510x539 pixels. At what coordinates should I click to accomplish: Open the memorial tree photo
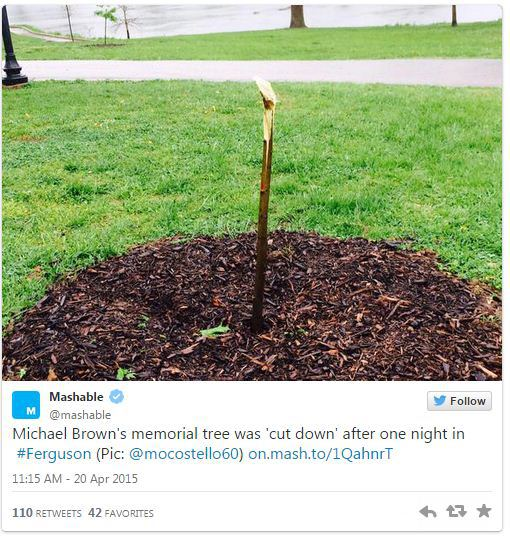[x=252, y=192]
